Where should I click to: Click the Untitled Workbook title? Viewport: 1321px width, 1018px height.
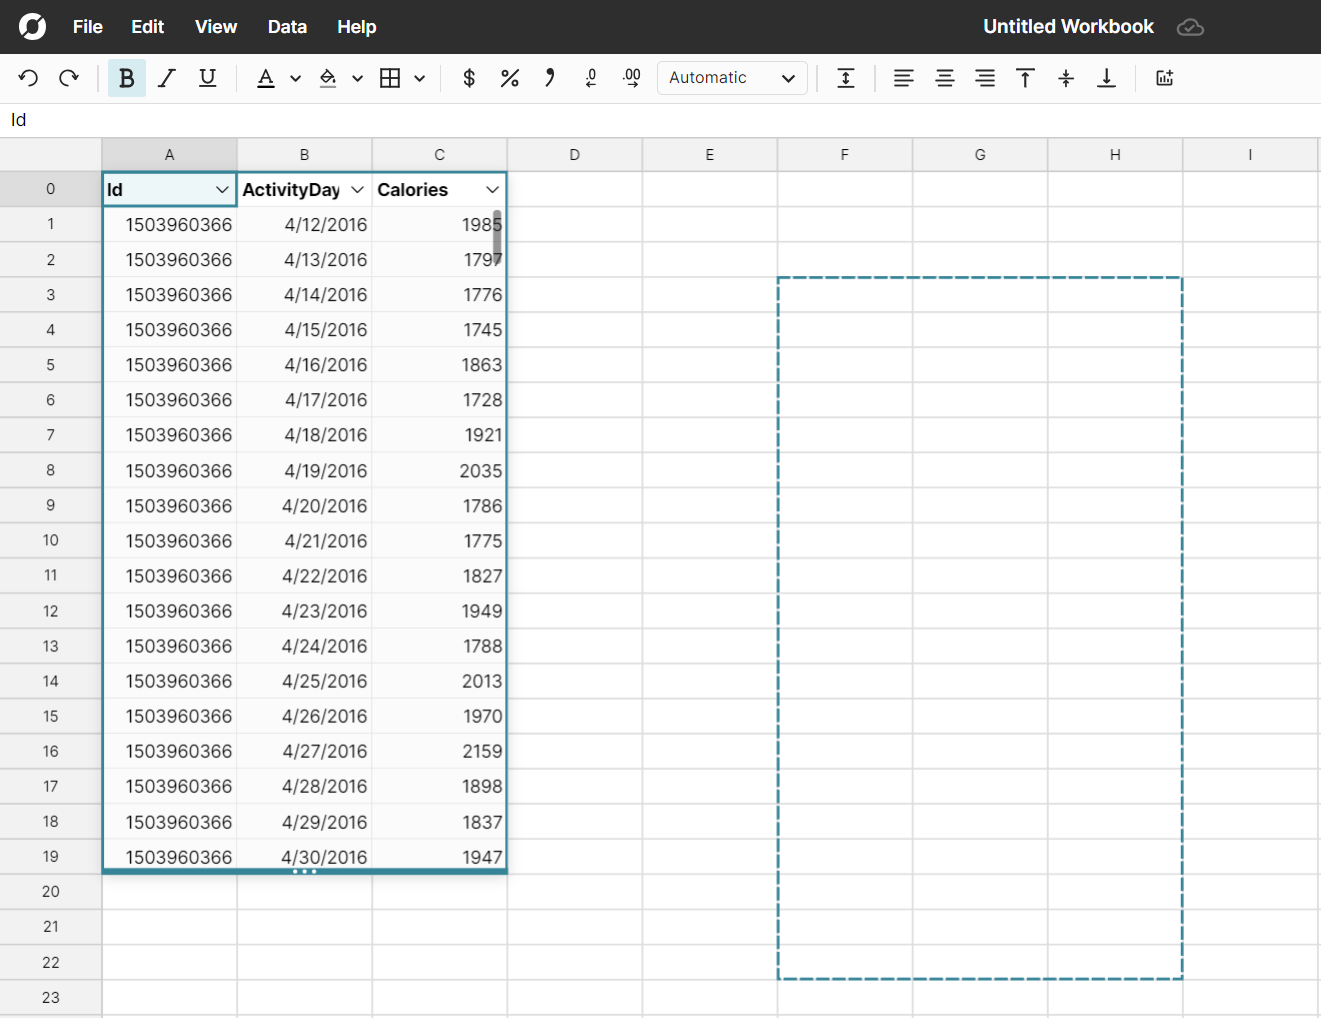pos(1068,27)
